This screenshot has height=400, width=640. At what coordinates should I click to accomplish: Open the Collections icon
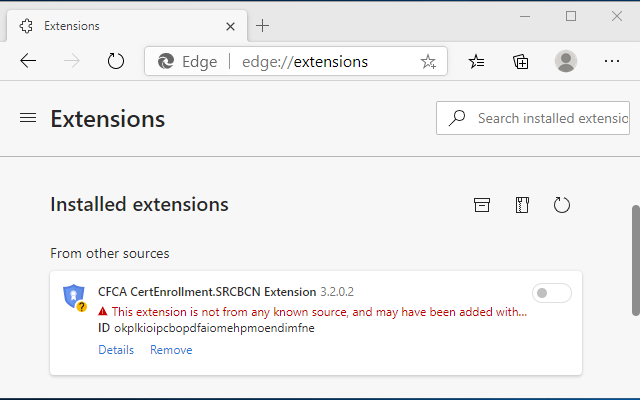click(x=521, y=61)
